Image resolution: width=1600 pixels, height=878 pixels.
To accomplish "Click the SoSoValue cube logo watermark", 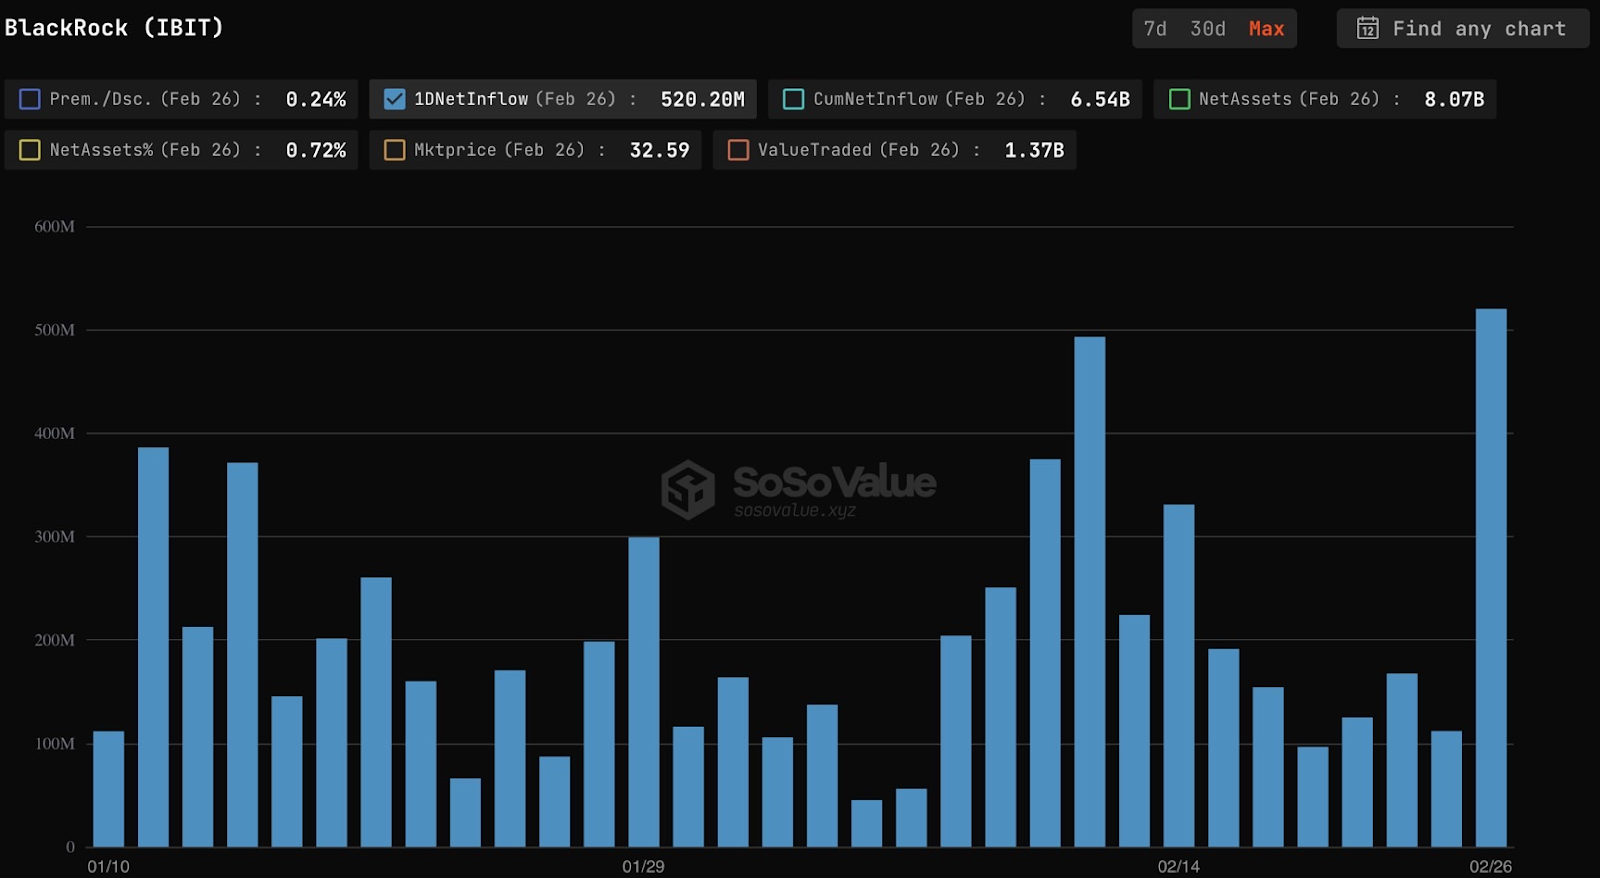I will [x=688, y=490].
